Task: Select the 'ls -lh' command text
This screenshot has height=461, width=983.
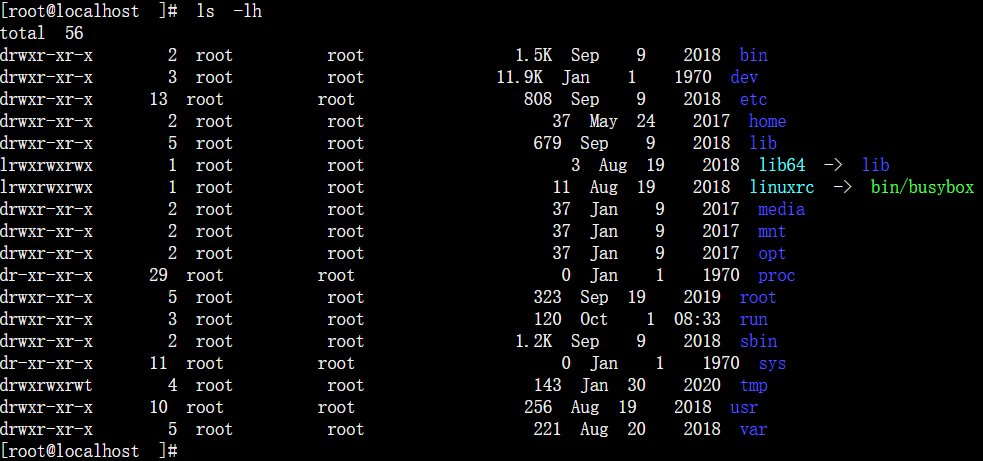Action: pyautogui.click(x=229, y=11)
